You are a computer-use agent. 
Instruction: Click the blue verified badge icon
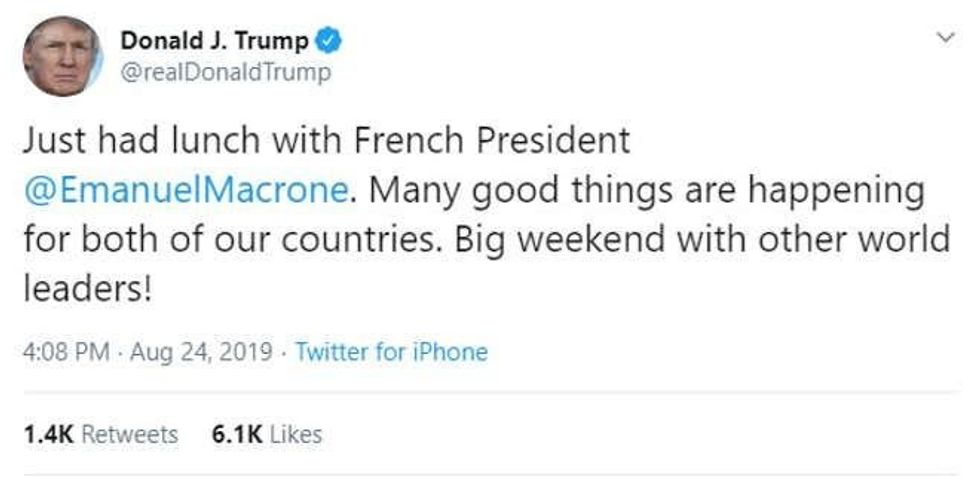coord(332,41)
